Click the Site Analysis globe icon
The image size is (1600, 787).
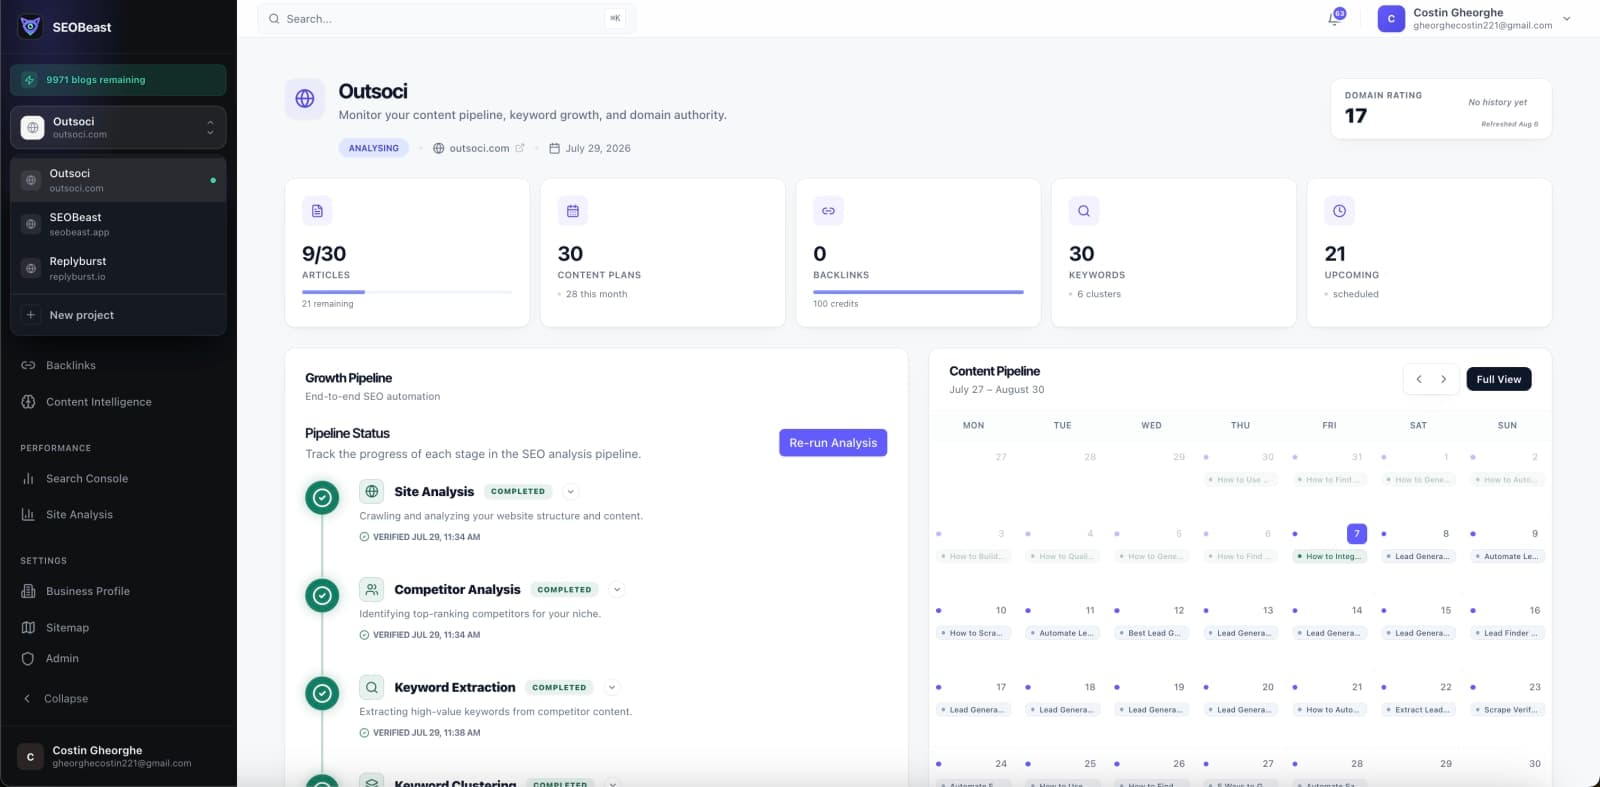[x=372, y=492]
